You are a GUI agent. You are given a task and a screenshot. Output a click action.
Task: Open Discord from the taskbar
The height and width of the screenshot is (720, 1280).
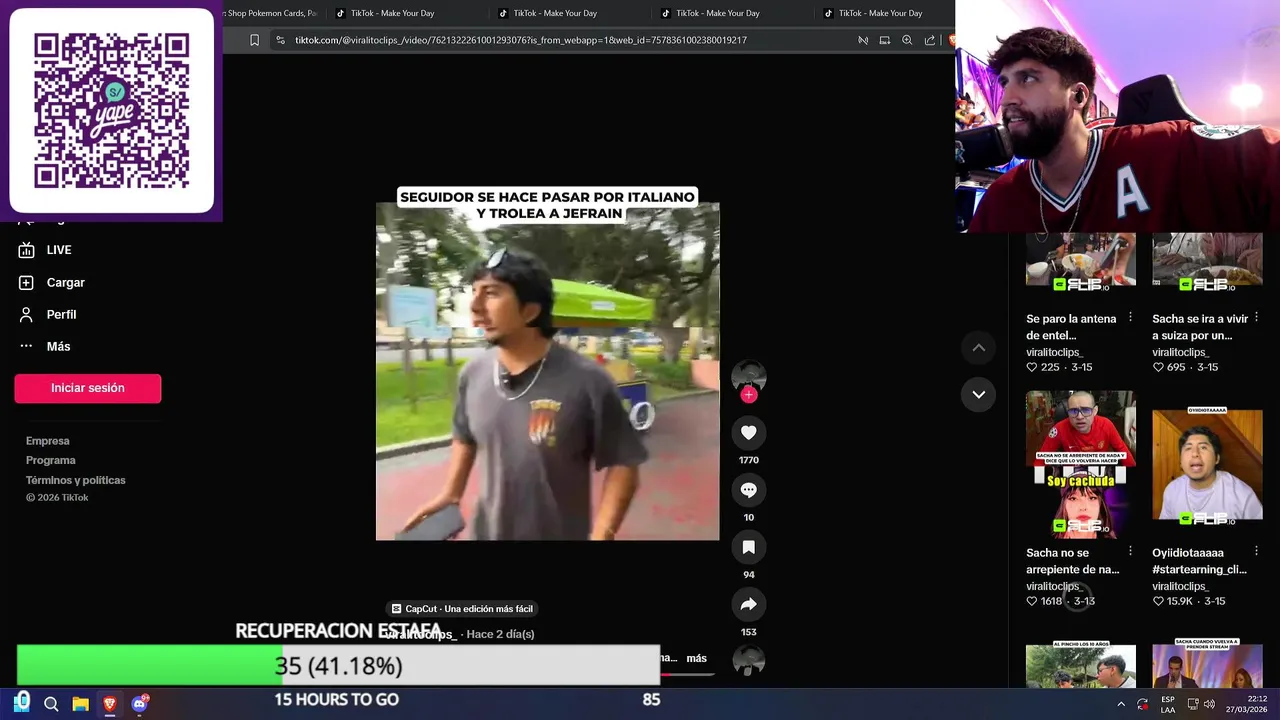[x=139, y=704]
